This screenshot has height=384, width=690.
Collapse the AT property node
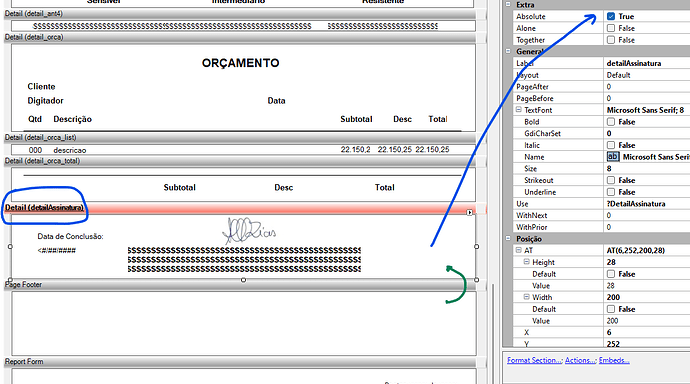519,250
